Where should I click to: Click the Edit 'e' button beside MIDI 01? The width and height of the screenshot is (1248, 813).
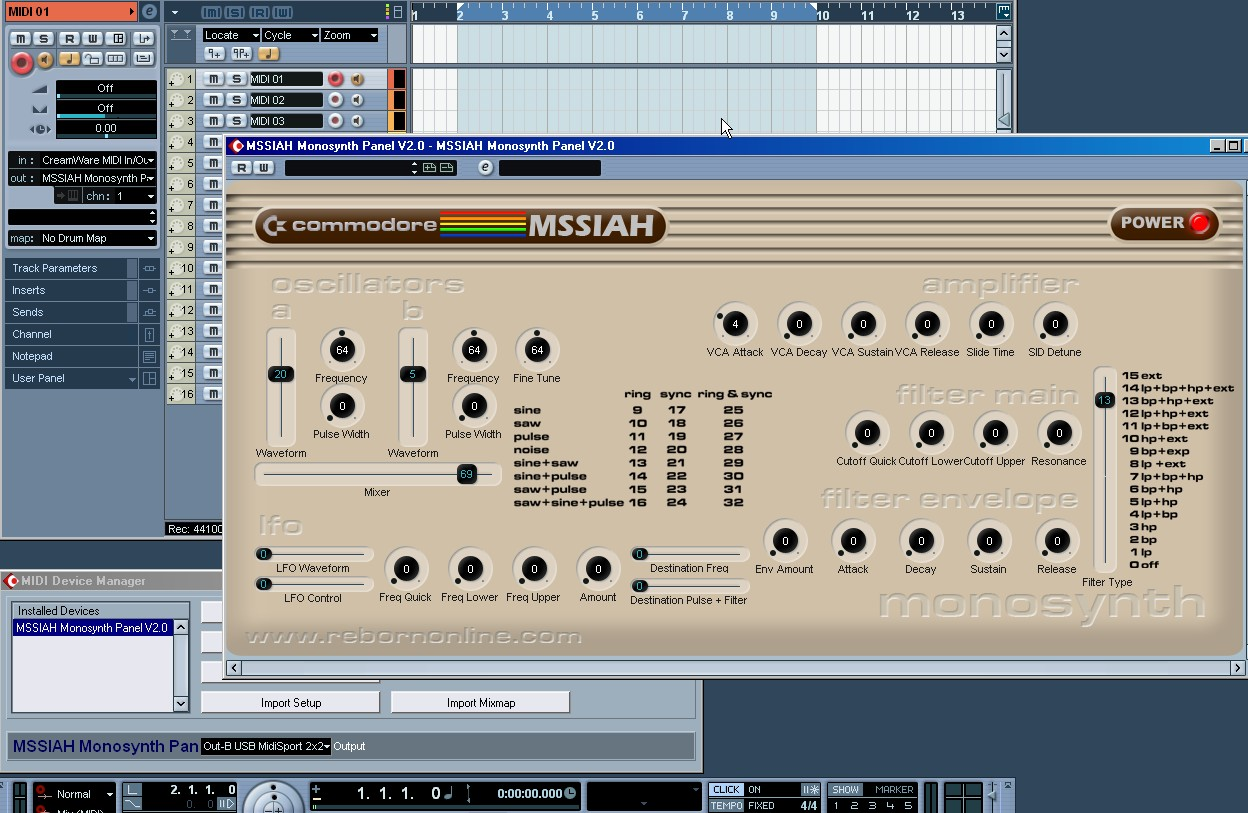click(x=149, y=12)
